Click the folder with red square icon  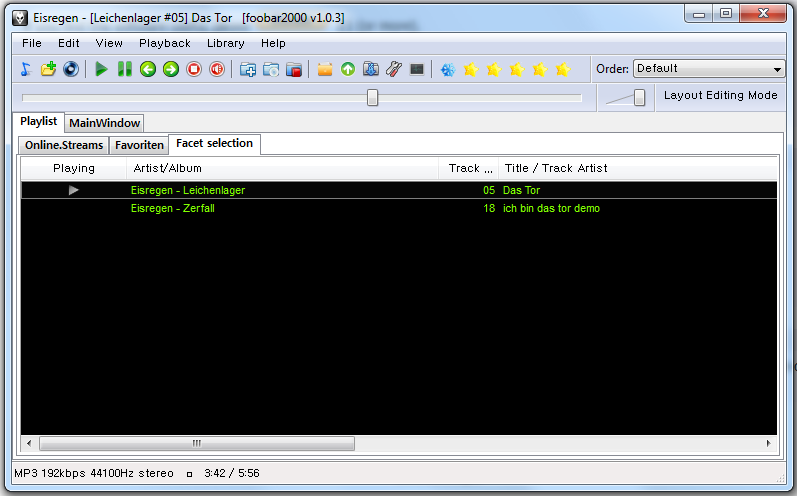[x=294, y=69]
